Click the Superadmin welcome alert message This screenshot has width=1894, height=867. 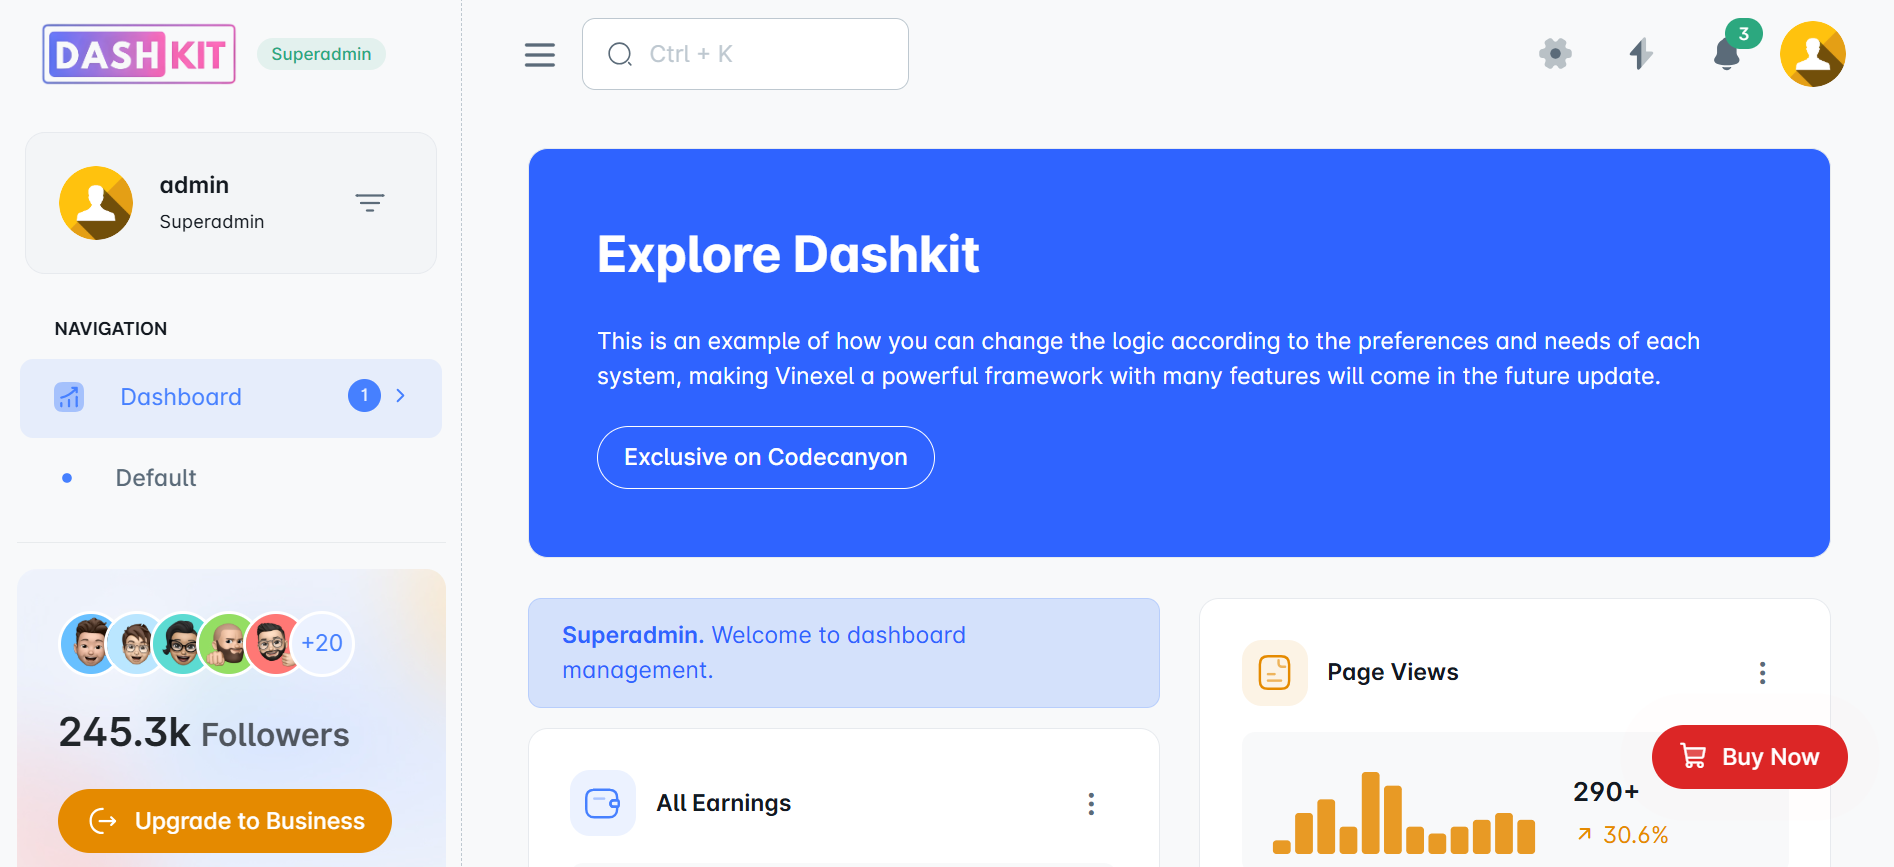[x=844, y=653]
